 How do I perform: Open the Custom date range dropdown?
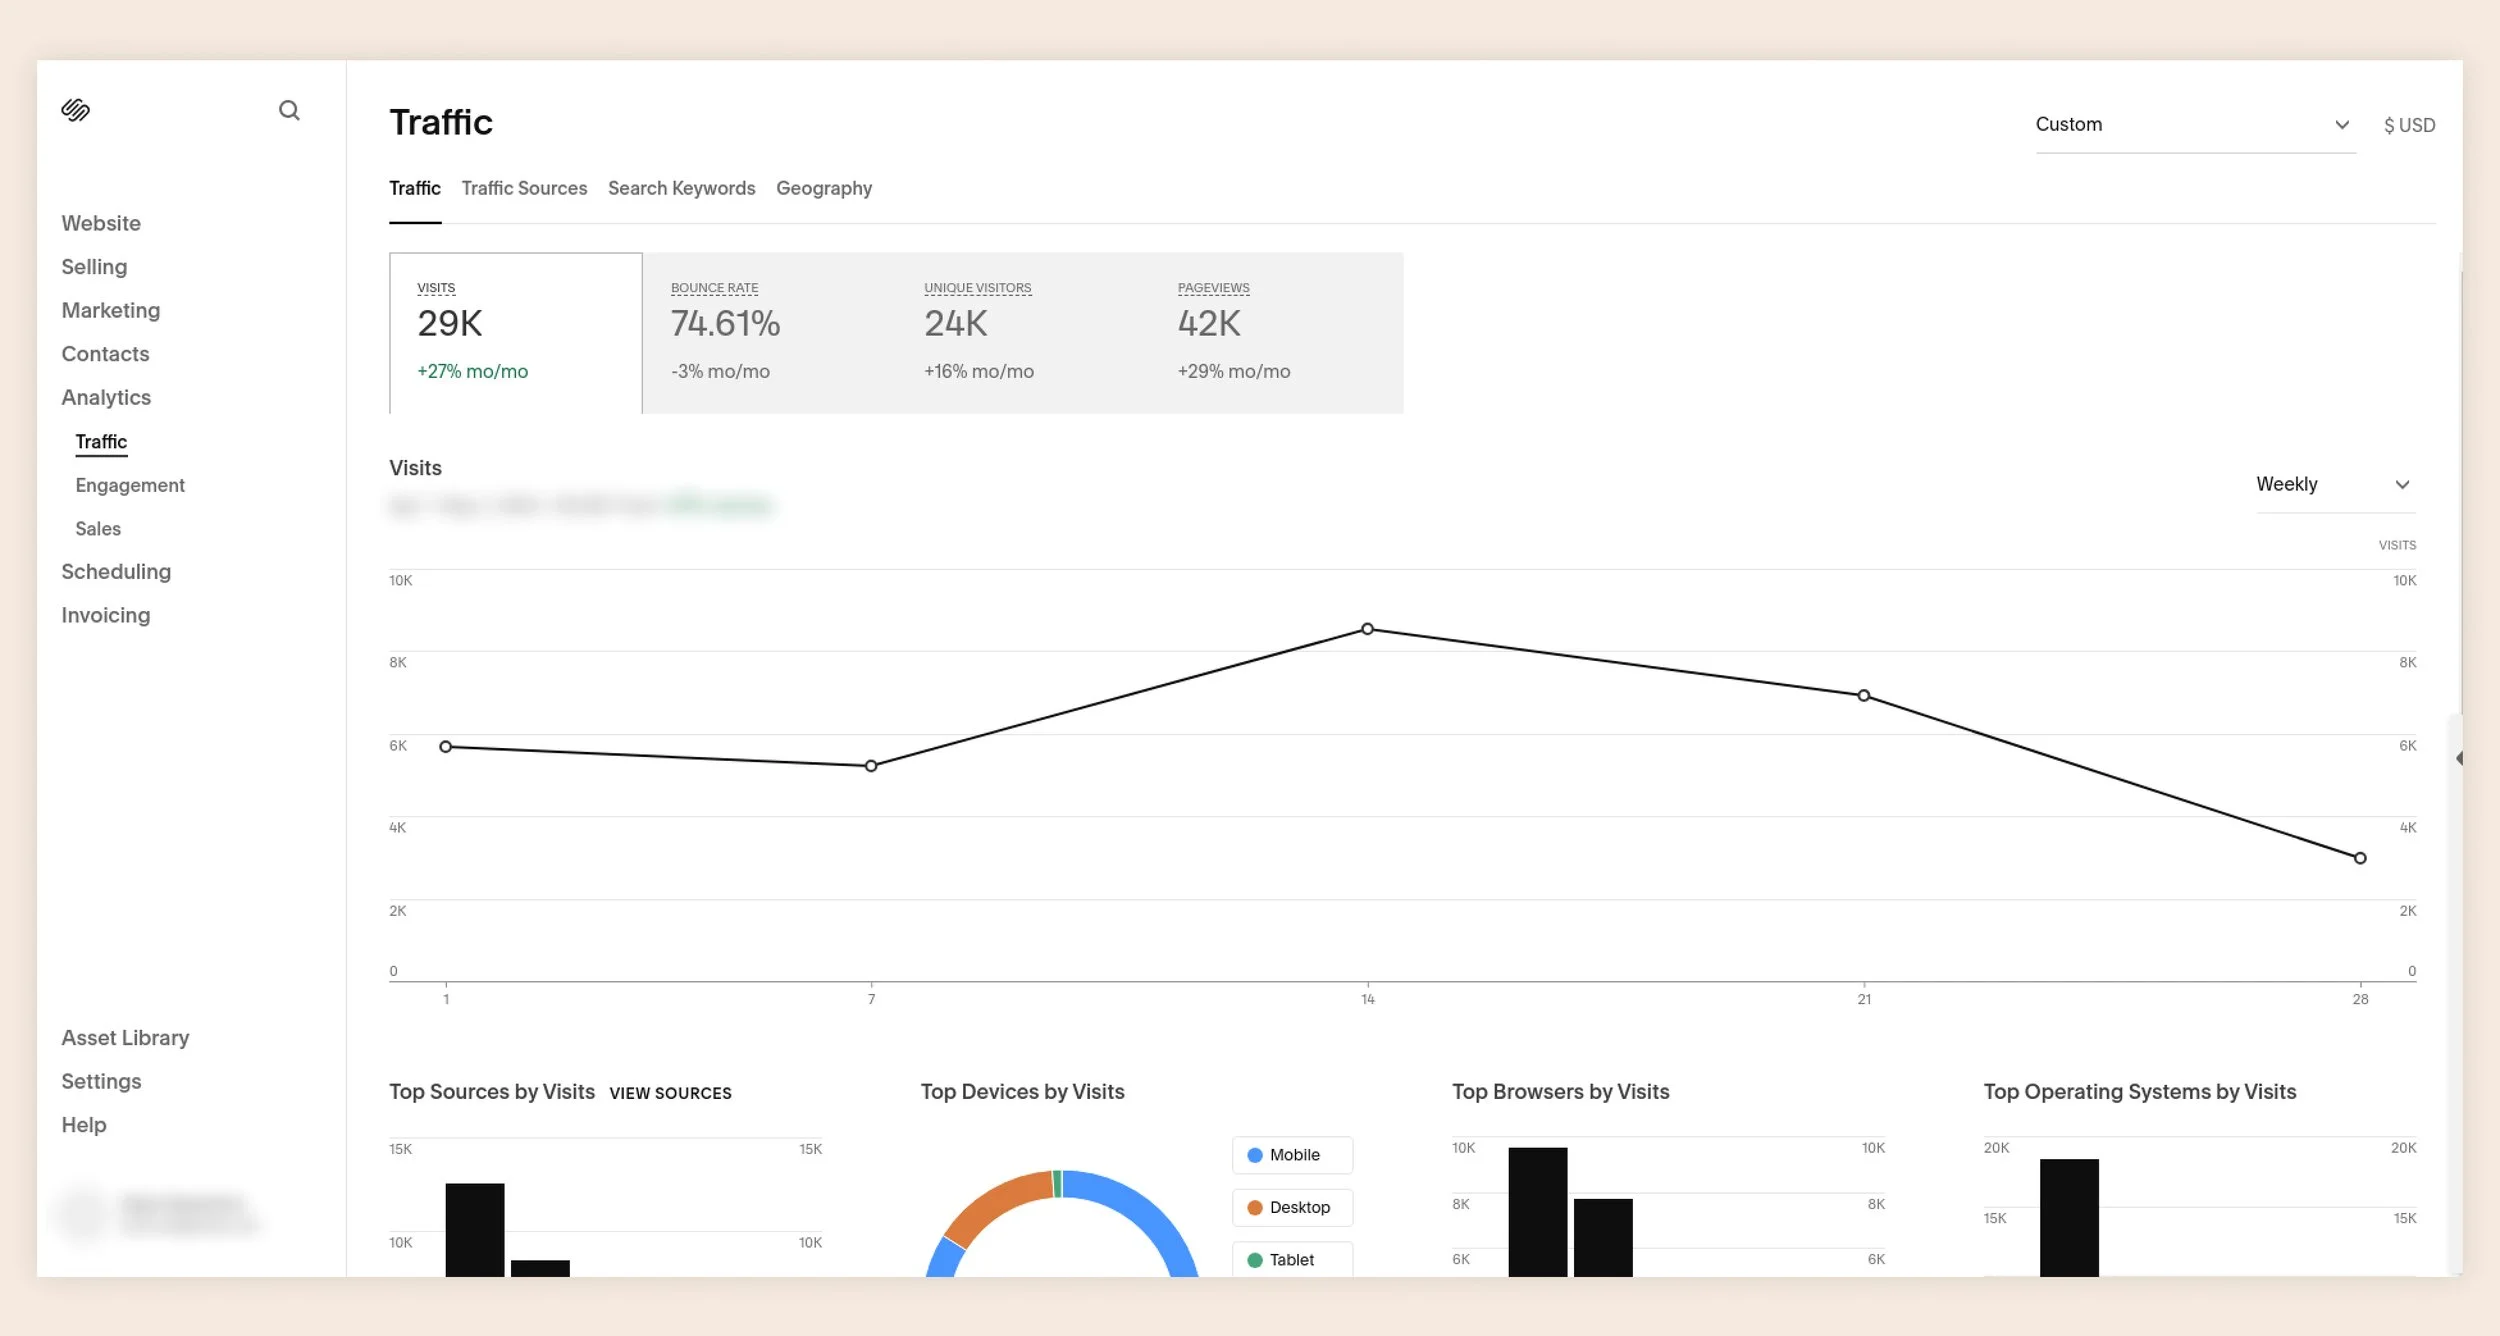point(2195,124)
